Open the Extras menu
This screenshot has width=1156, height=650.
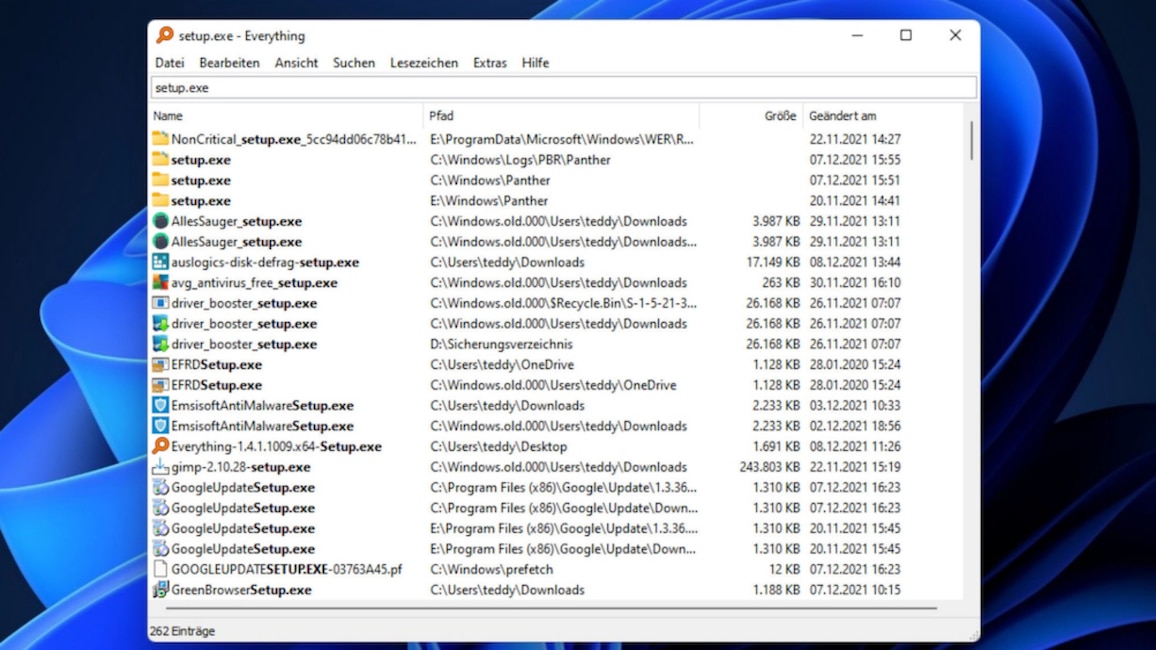coord(490,63)
